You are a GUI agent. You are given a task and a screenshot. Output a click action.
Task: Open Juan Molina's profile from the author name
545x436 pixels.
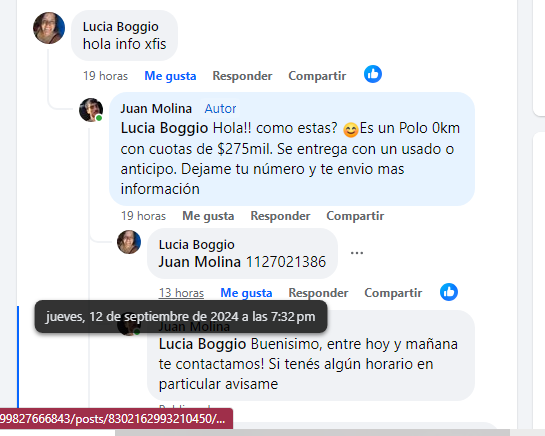(x=156, y=108)
